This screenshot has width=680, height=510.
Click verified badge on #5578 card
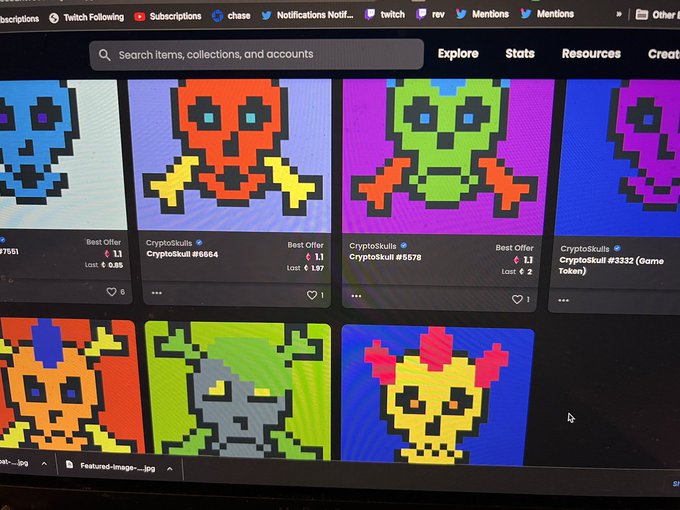404,245
